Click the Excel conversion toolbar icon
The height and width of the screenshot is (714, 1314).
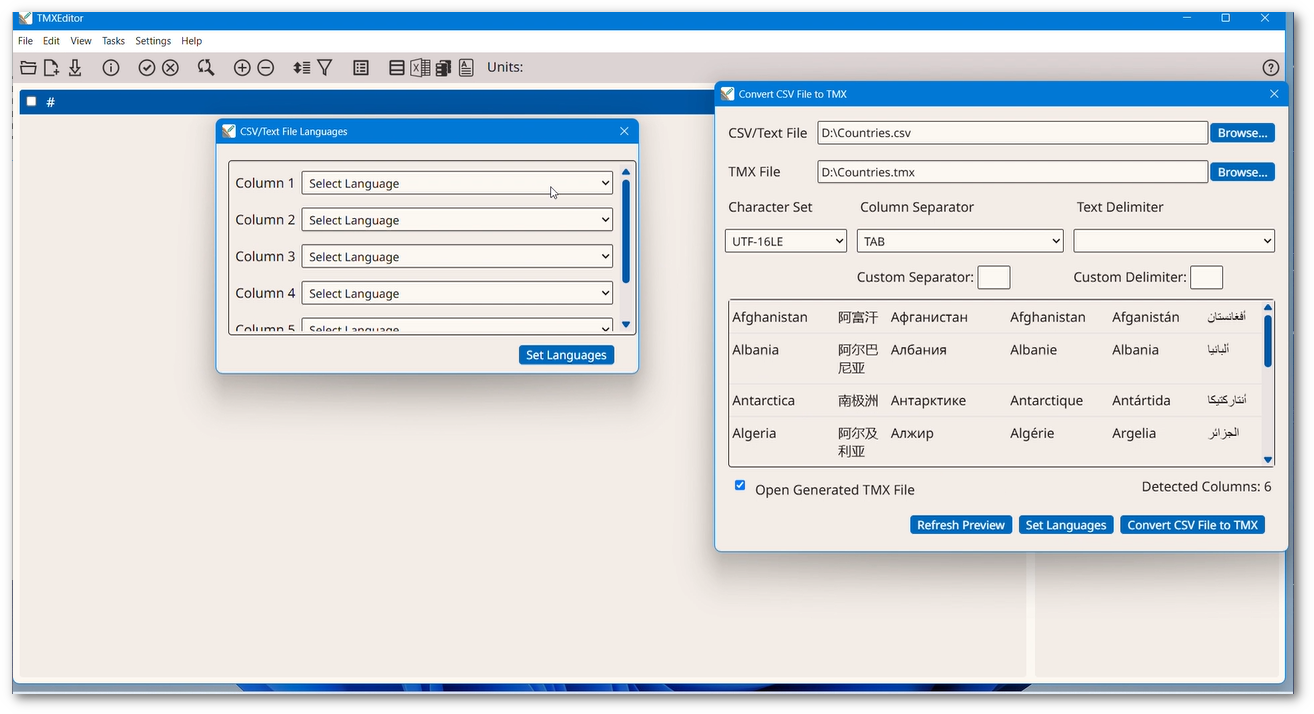click(x=420, y=68)
